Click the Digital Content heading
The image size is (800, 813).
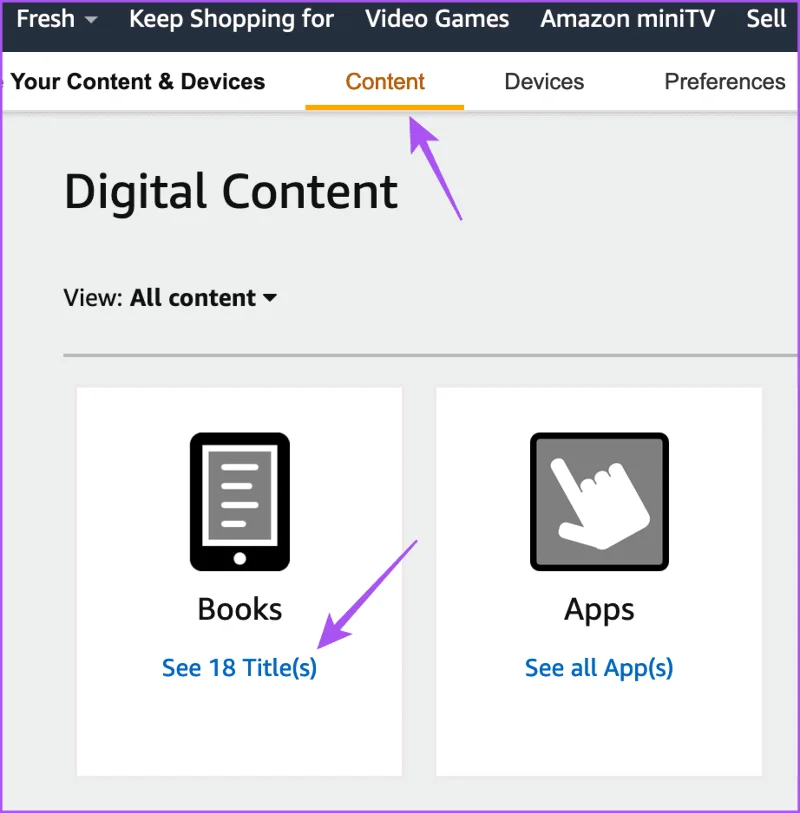click(x=231, y=193)
